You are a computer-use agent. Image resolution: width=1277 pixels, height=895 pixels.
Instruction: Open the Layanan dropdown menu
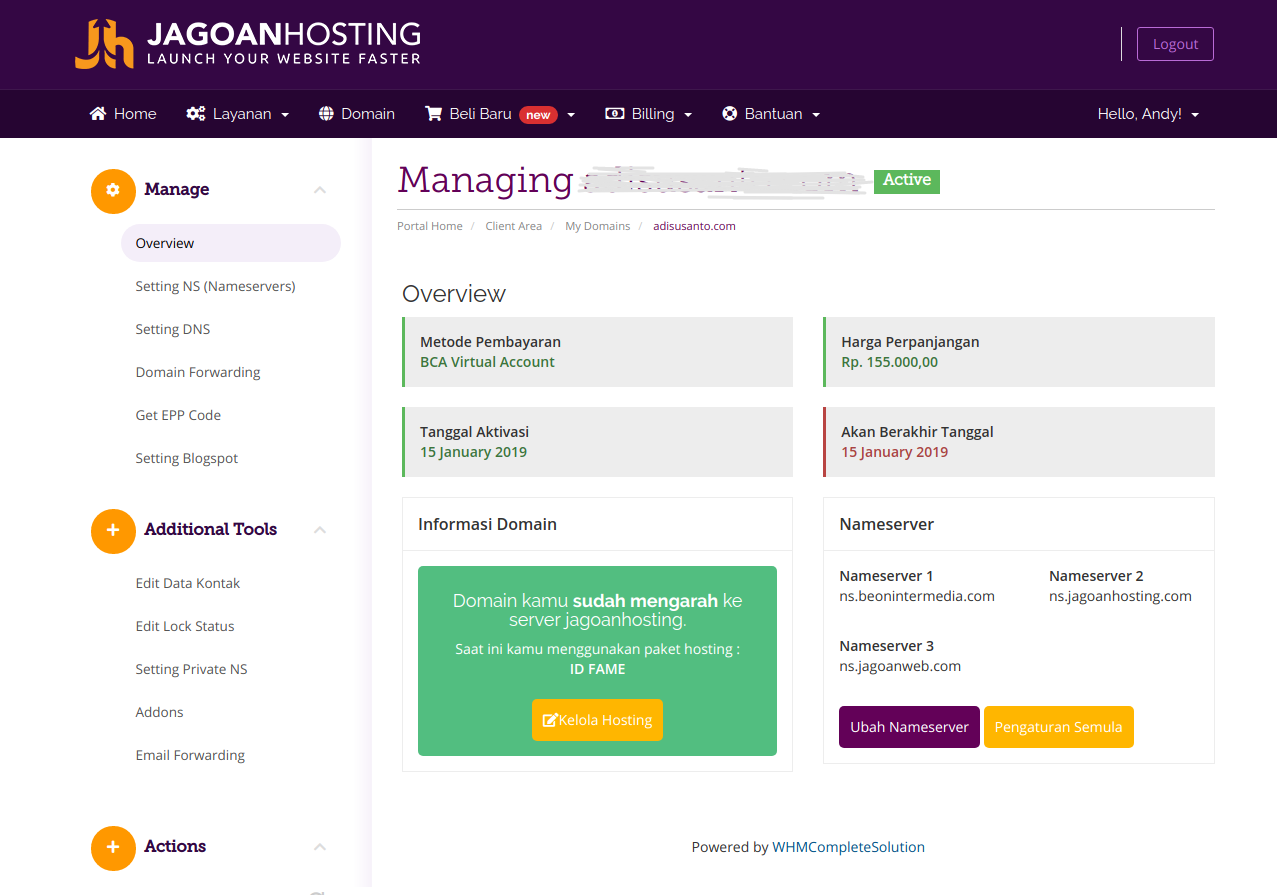coord(238,114)
